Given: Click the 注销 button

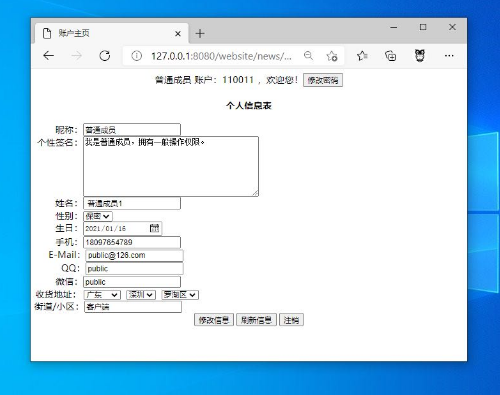Looking at the screenshot, I should pos(291,320).
